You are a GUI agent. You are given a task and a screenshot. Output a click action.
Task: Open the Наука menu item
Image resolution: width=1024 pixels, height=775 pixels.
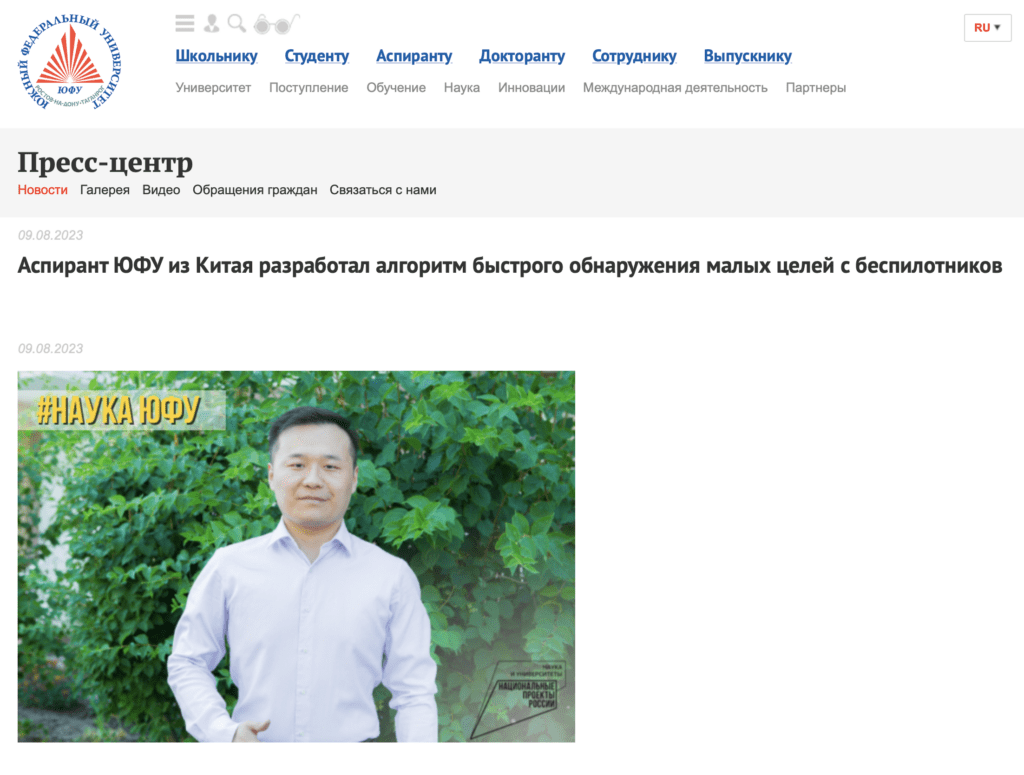click(462, 87)
